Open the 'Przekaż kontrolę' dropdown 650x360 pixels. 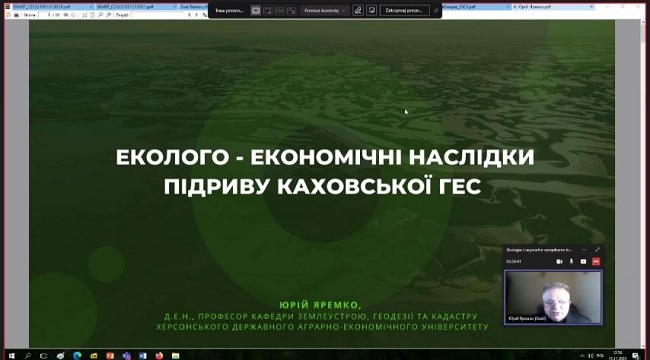pos(325,11)
